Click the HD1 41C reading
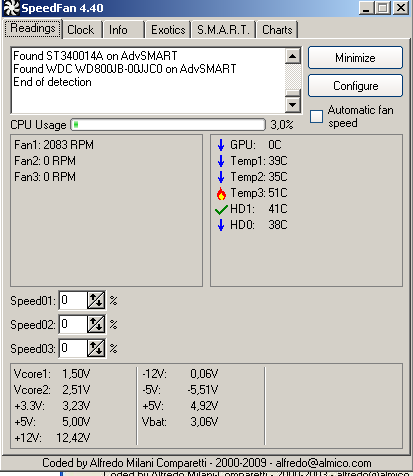The image size is (413, 476). click(x=259, y=209)
